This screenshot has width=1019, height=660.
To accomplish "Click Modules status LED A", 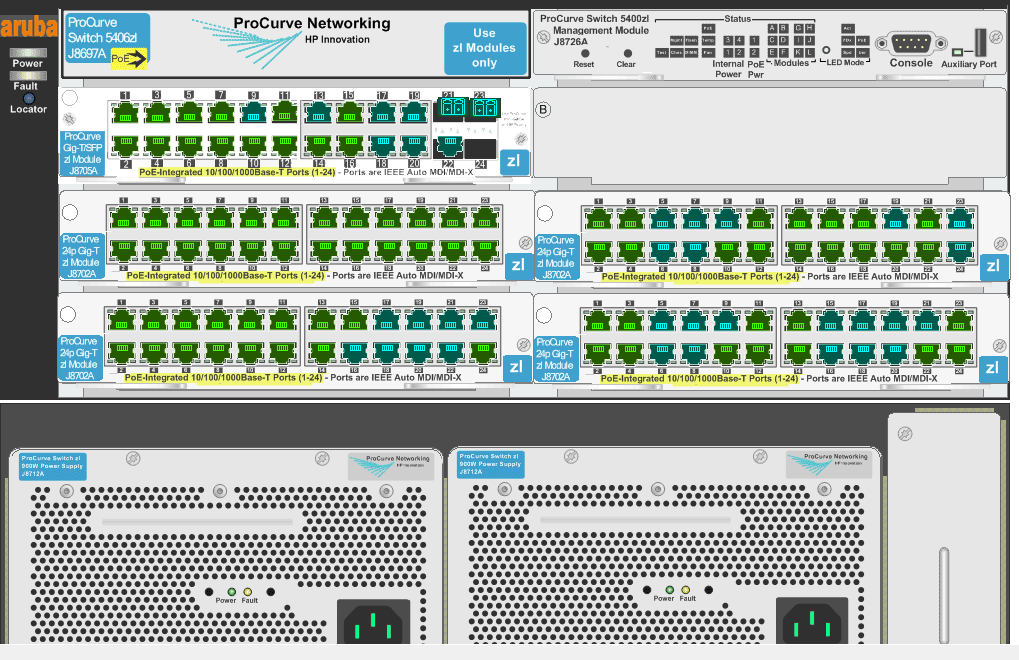I will point(773,28).
